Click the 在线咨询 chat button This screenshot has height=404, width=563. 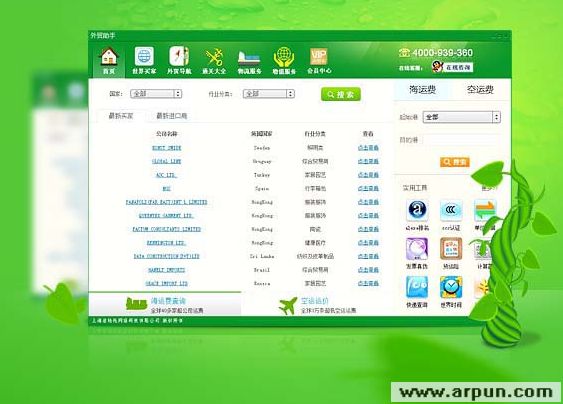tap(458, 67)
